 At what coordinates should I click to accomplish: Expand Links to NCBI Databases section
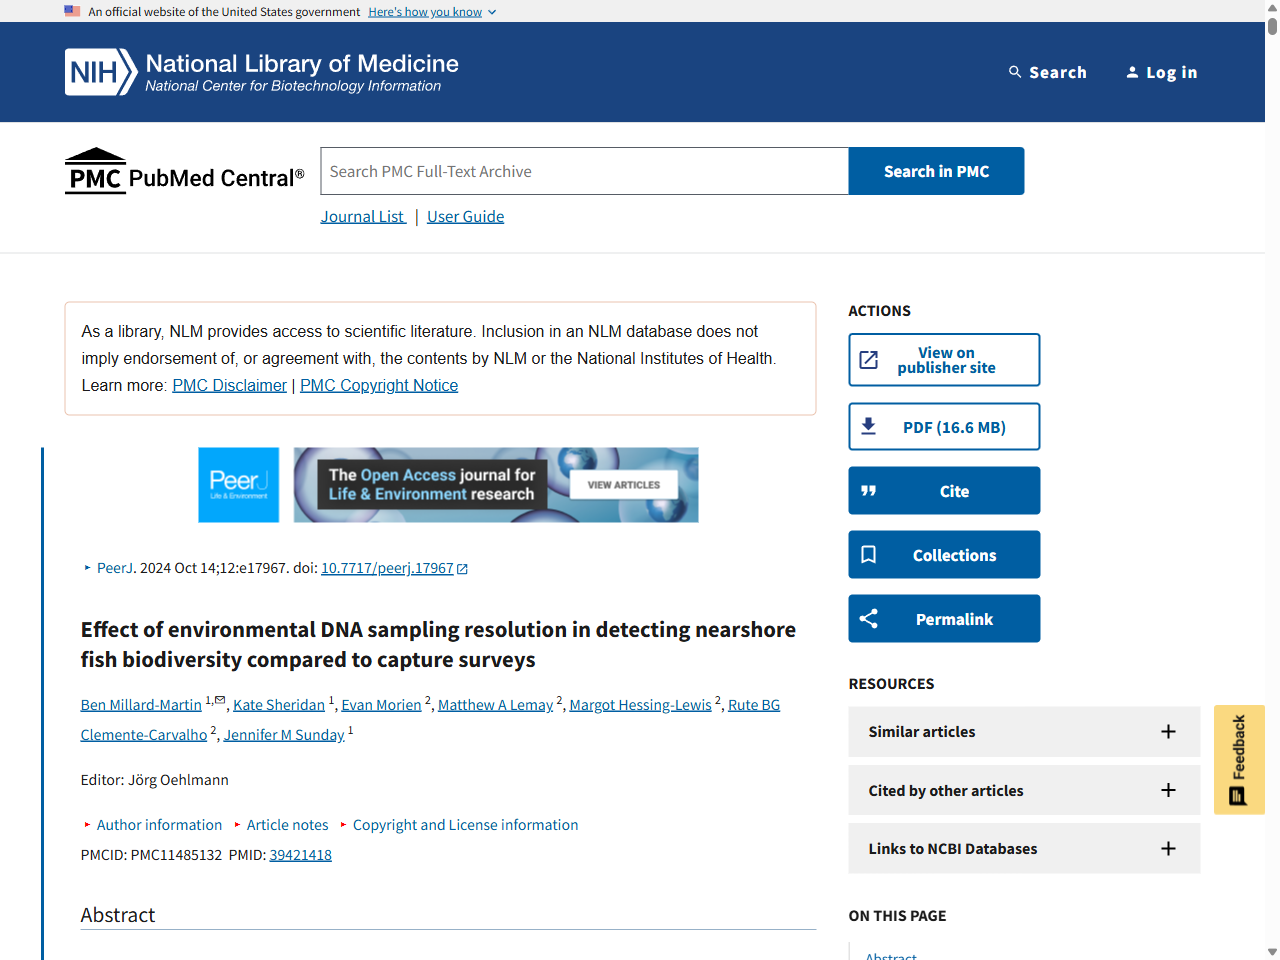[1024, 849]
